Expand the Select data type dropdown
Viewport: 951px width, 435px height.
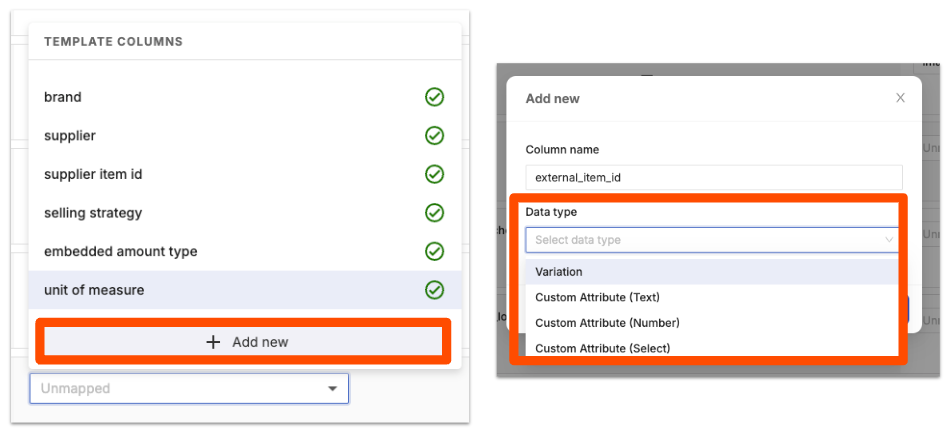712,240
